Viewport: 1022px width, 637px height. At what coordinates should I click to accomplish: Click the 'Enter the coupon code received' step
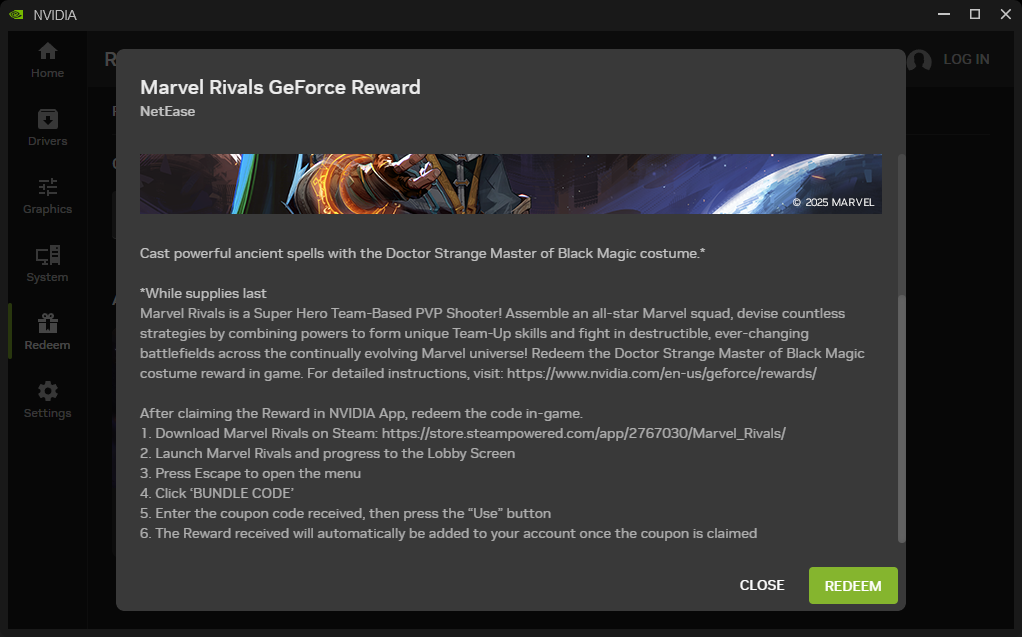click(345, 513)
